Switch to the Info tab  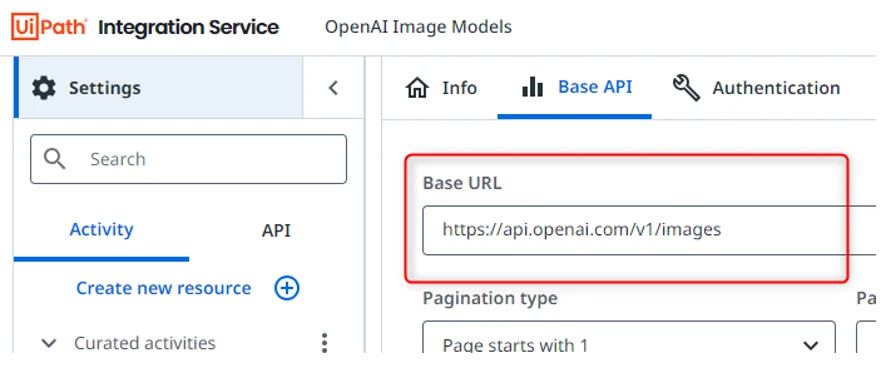441,88
